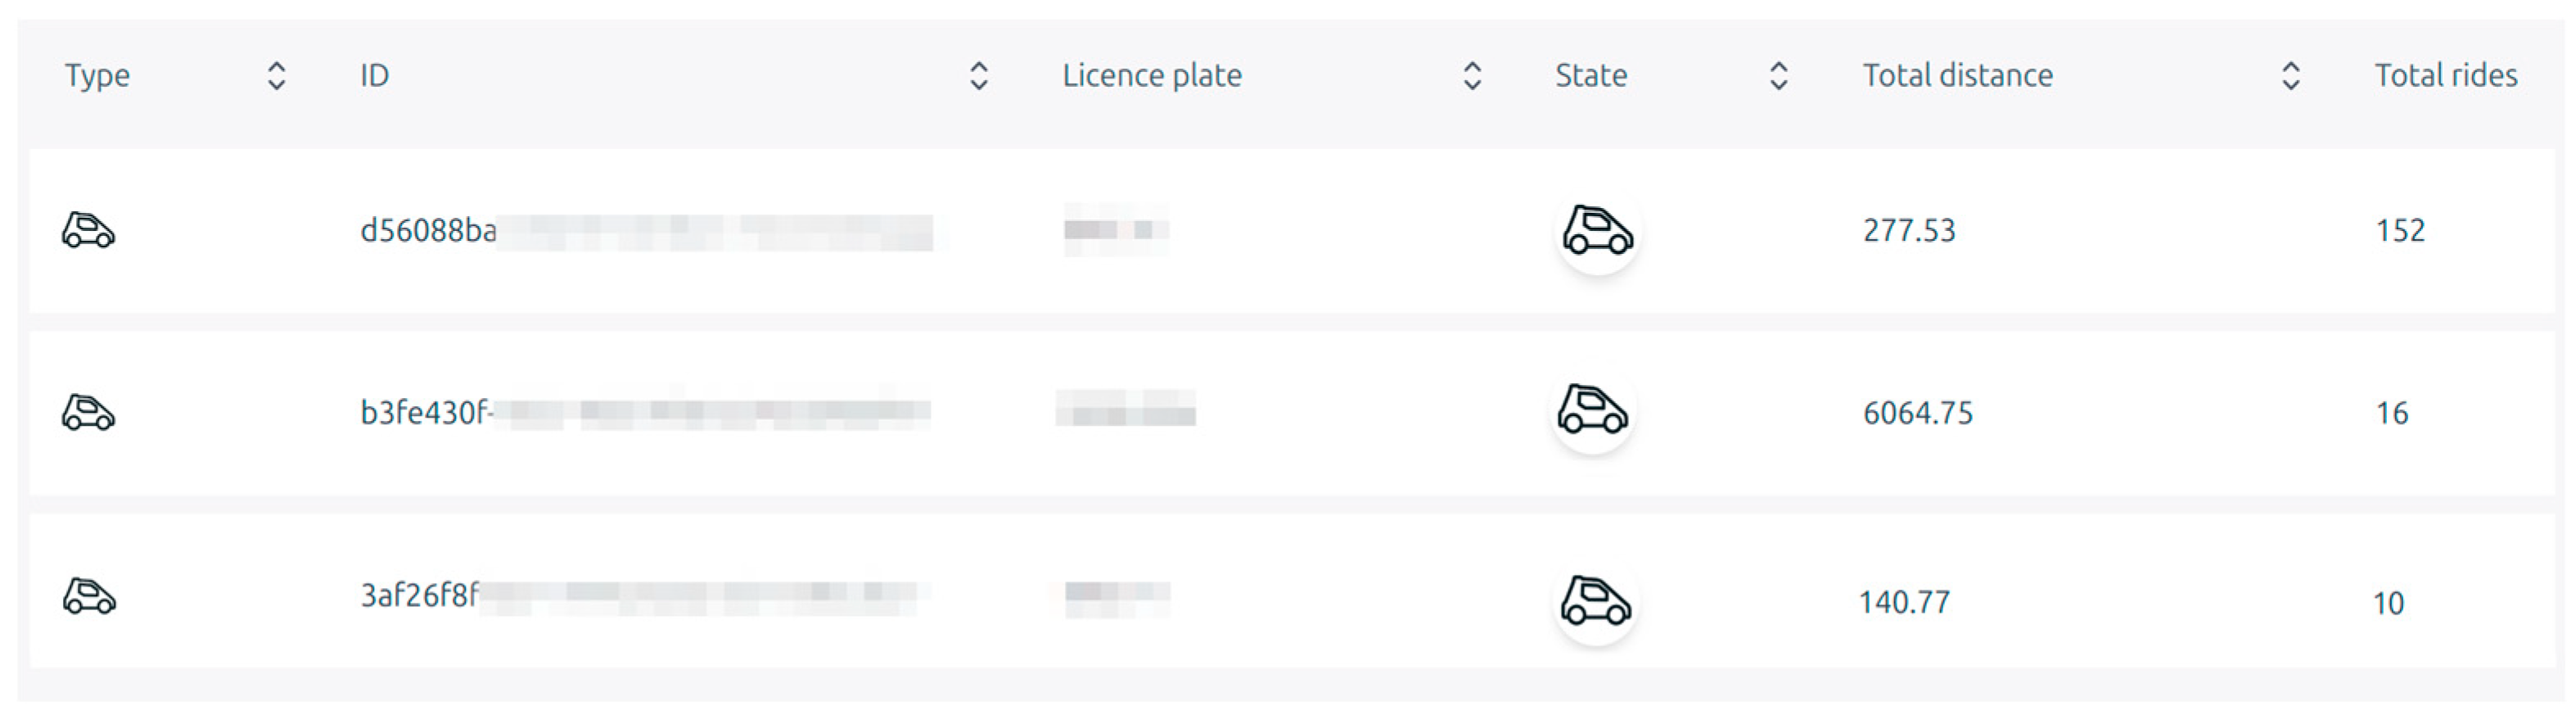Image resolution: width=2576 pixels, height=715 pixels.
Task: Click the Total rides column header
Action: [2445, 76]
